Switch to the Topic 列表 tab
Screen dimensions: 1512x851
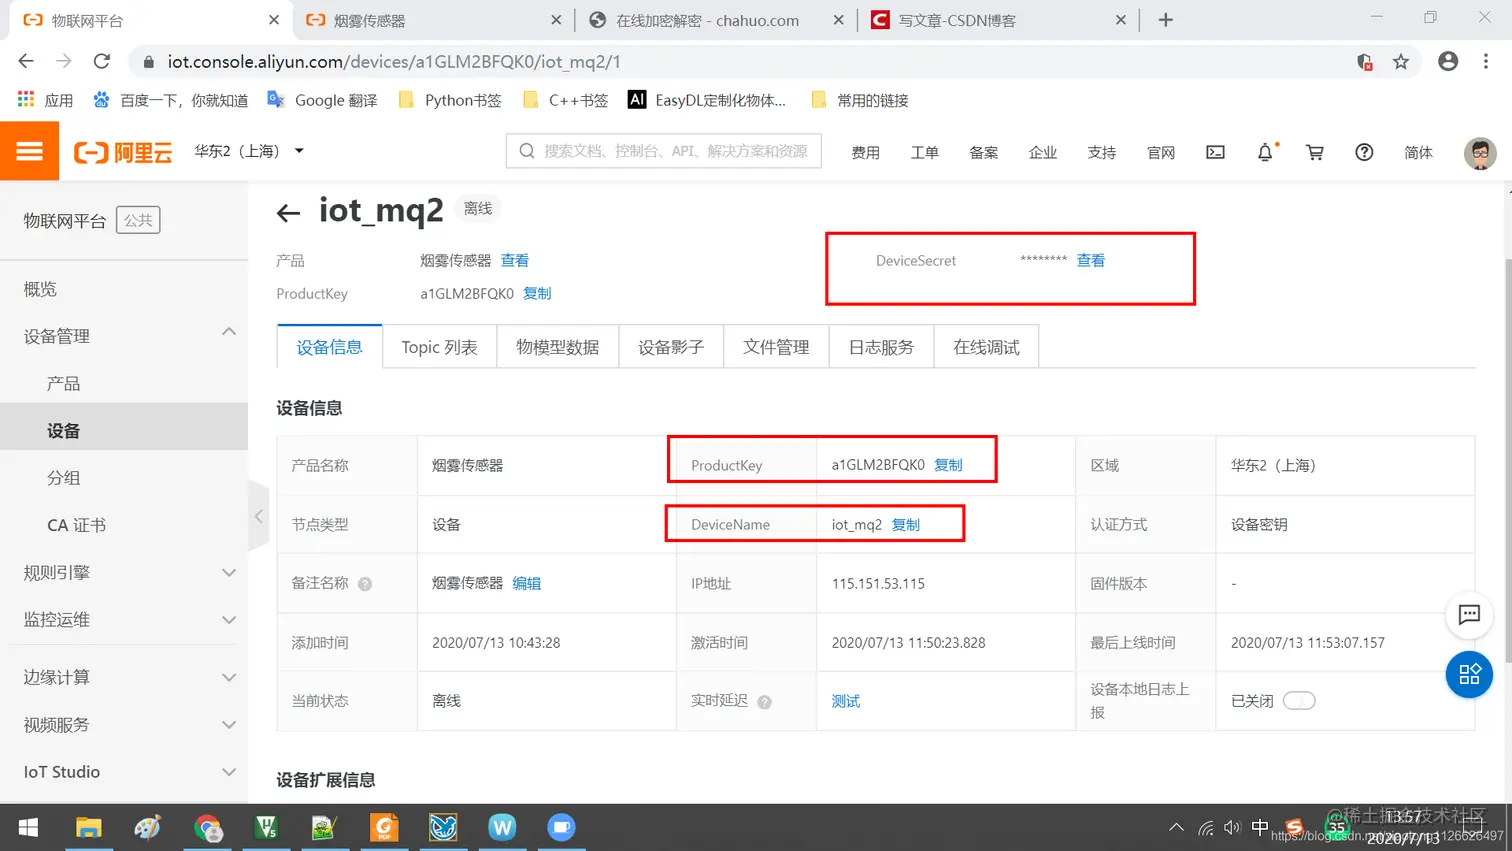point(439,347)
